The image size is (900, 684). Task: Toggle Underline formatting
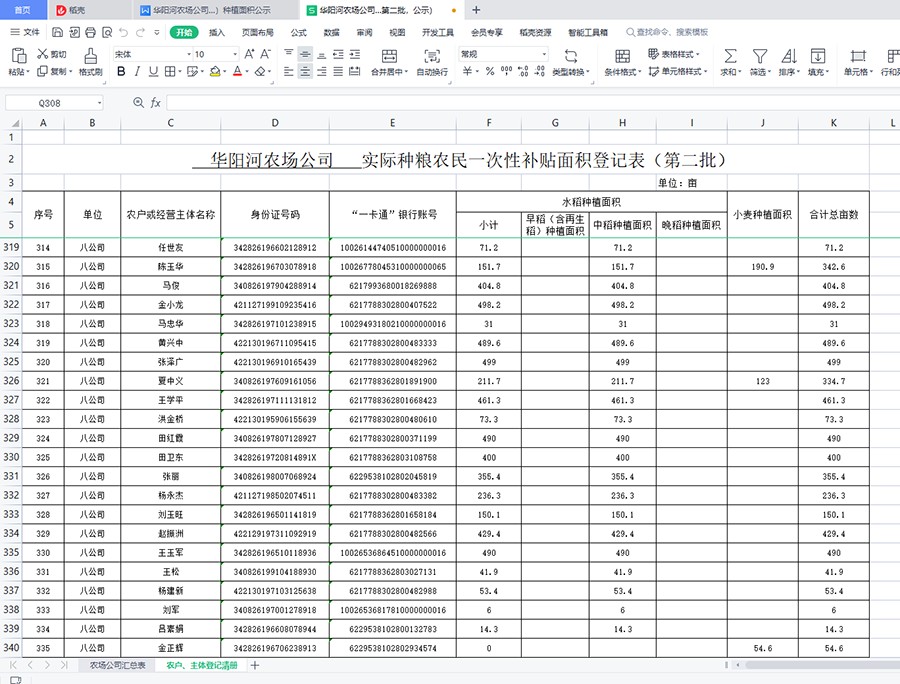tap(154, 72)
